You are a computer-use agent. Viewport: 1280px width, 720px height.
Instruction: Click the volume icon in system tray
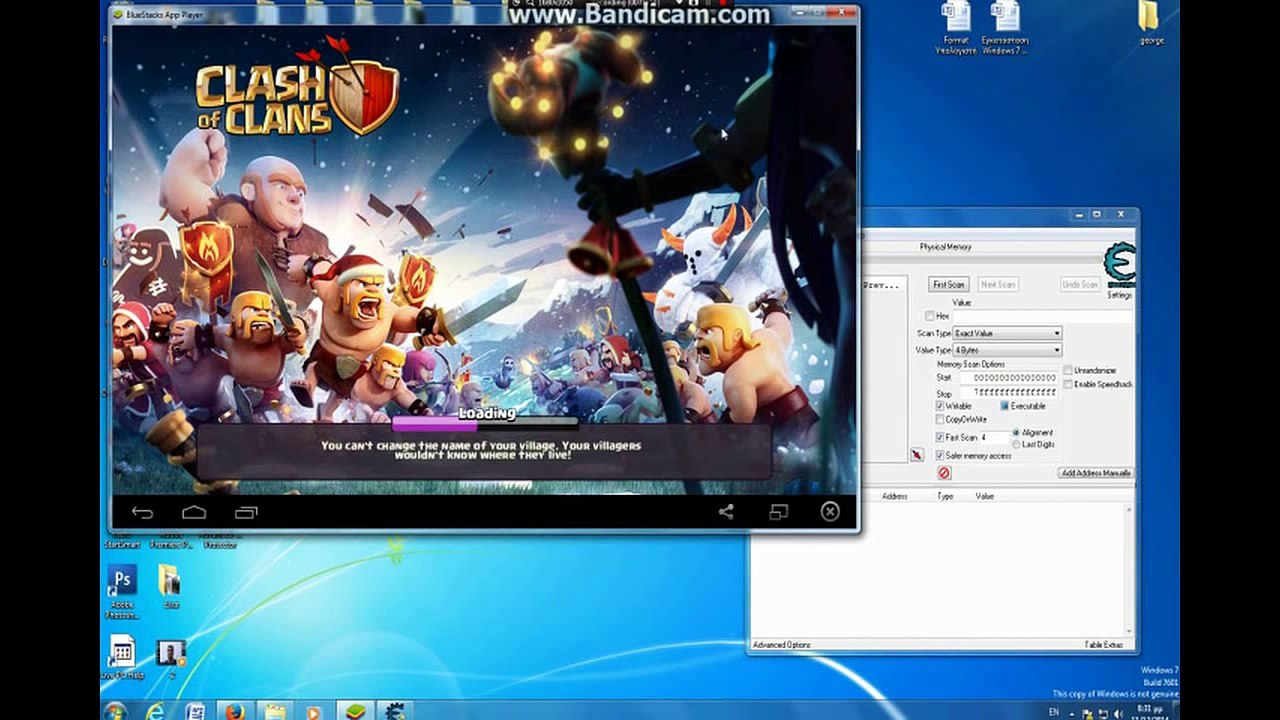(1119, 714)
